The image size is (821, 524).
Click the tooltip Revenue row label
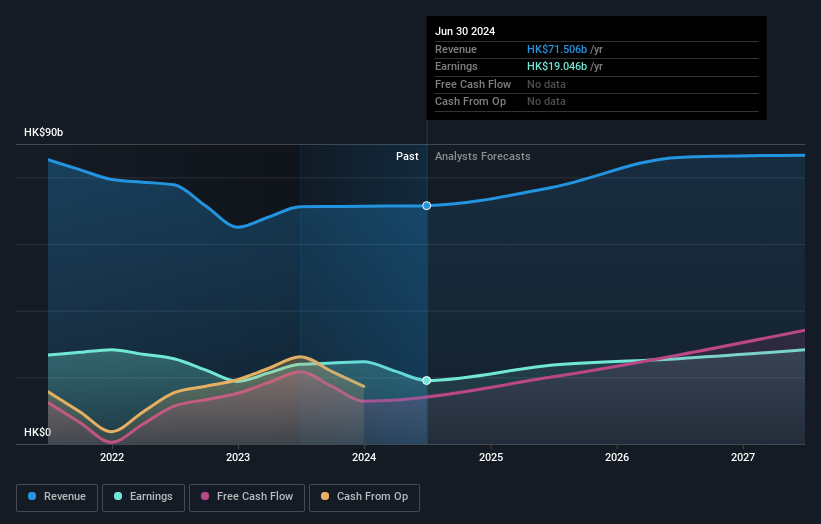pos(456,49)
